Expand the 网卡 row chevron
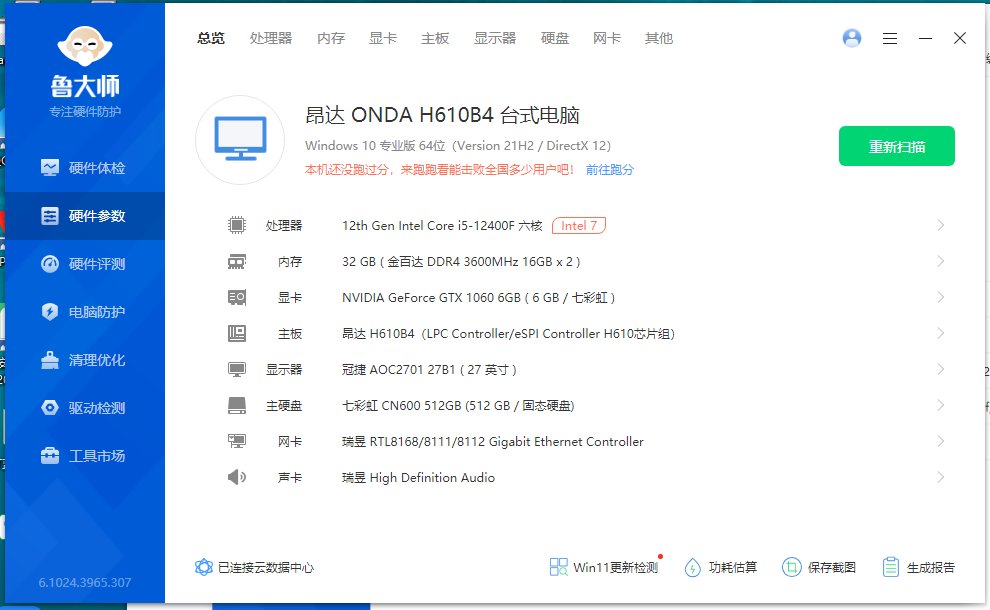This screenshot has width=990, height=610. click(941, 441)
